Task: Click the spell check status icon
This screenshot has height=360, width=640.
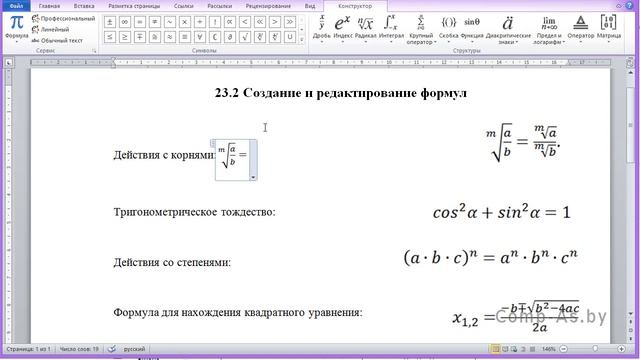Action: pos(111,349)
